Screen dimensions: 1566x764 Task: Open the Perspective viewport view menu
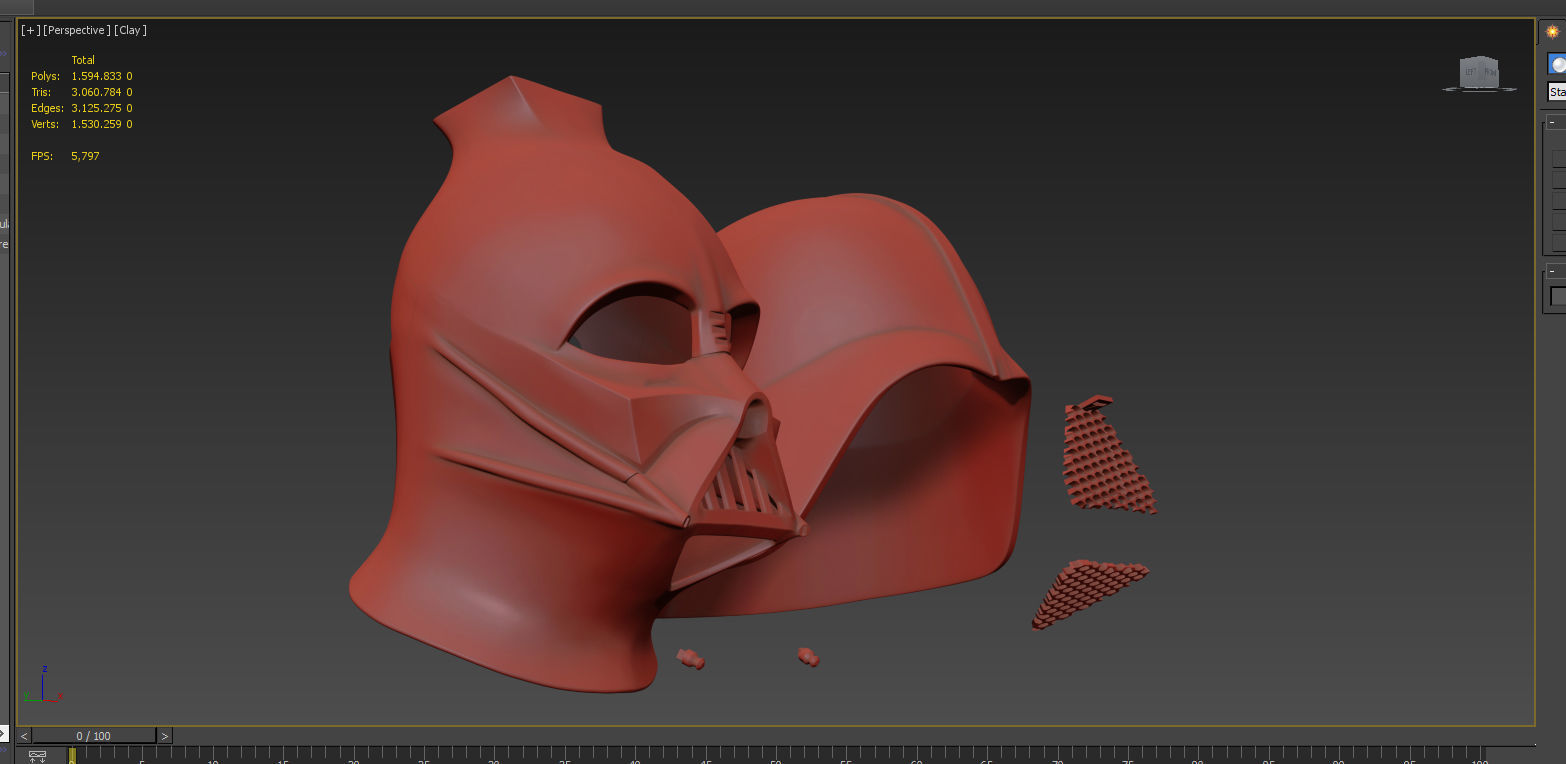77,30
